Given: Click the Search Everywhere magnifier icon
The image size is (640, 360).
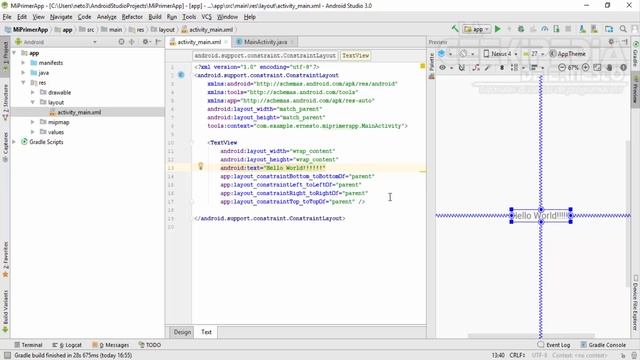Looking at the screenshot, I should pos(623,29).
